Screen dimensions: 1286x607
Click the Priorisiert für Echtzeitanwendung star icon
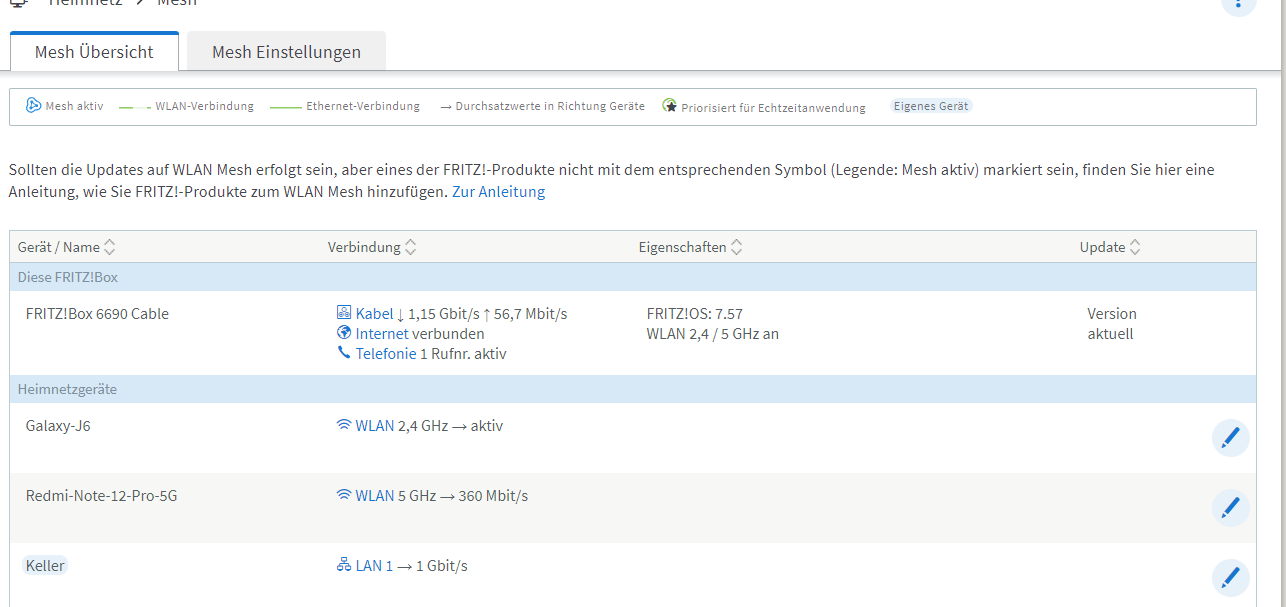(670, 105)
